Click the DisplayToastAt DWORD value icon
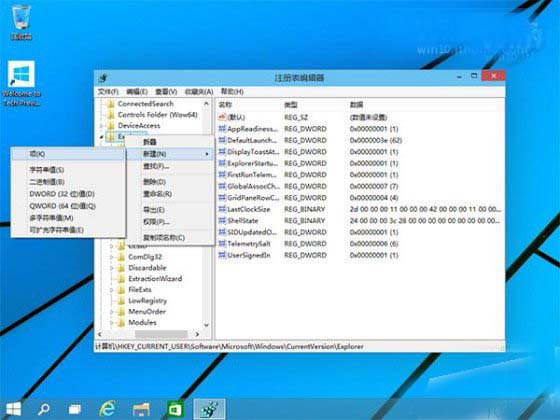The width and height of the screenshot is (560, 420). [222, 151]
